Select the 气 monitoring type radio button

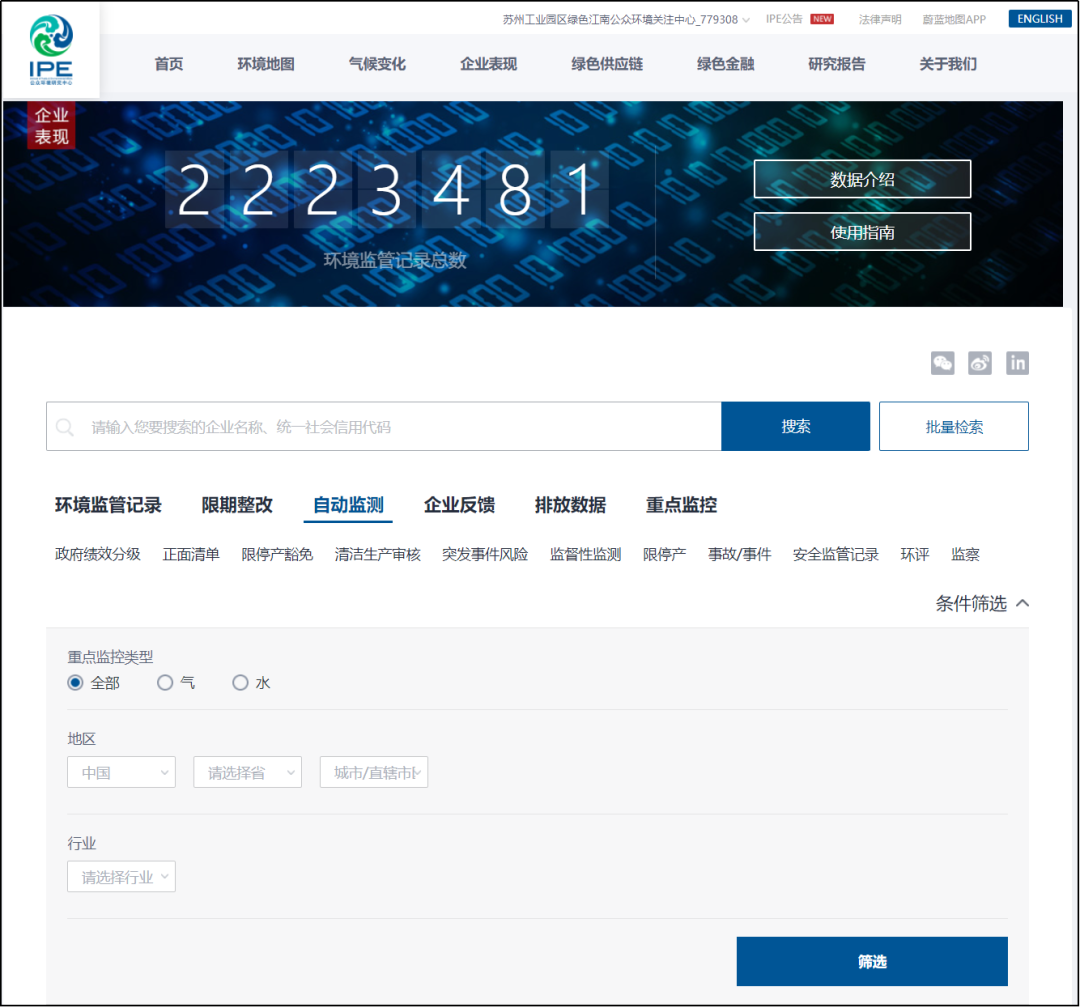(165, 682)
